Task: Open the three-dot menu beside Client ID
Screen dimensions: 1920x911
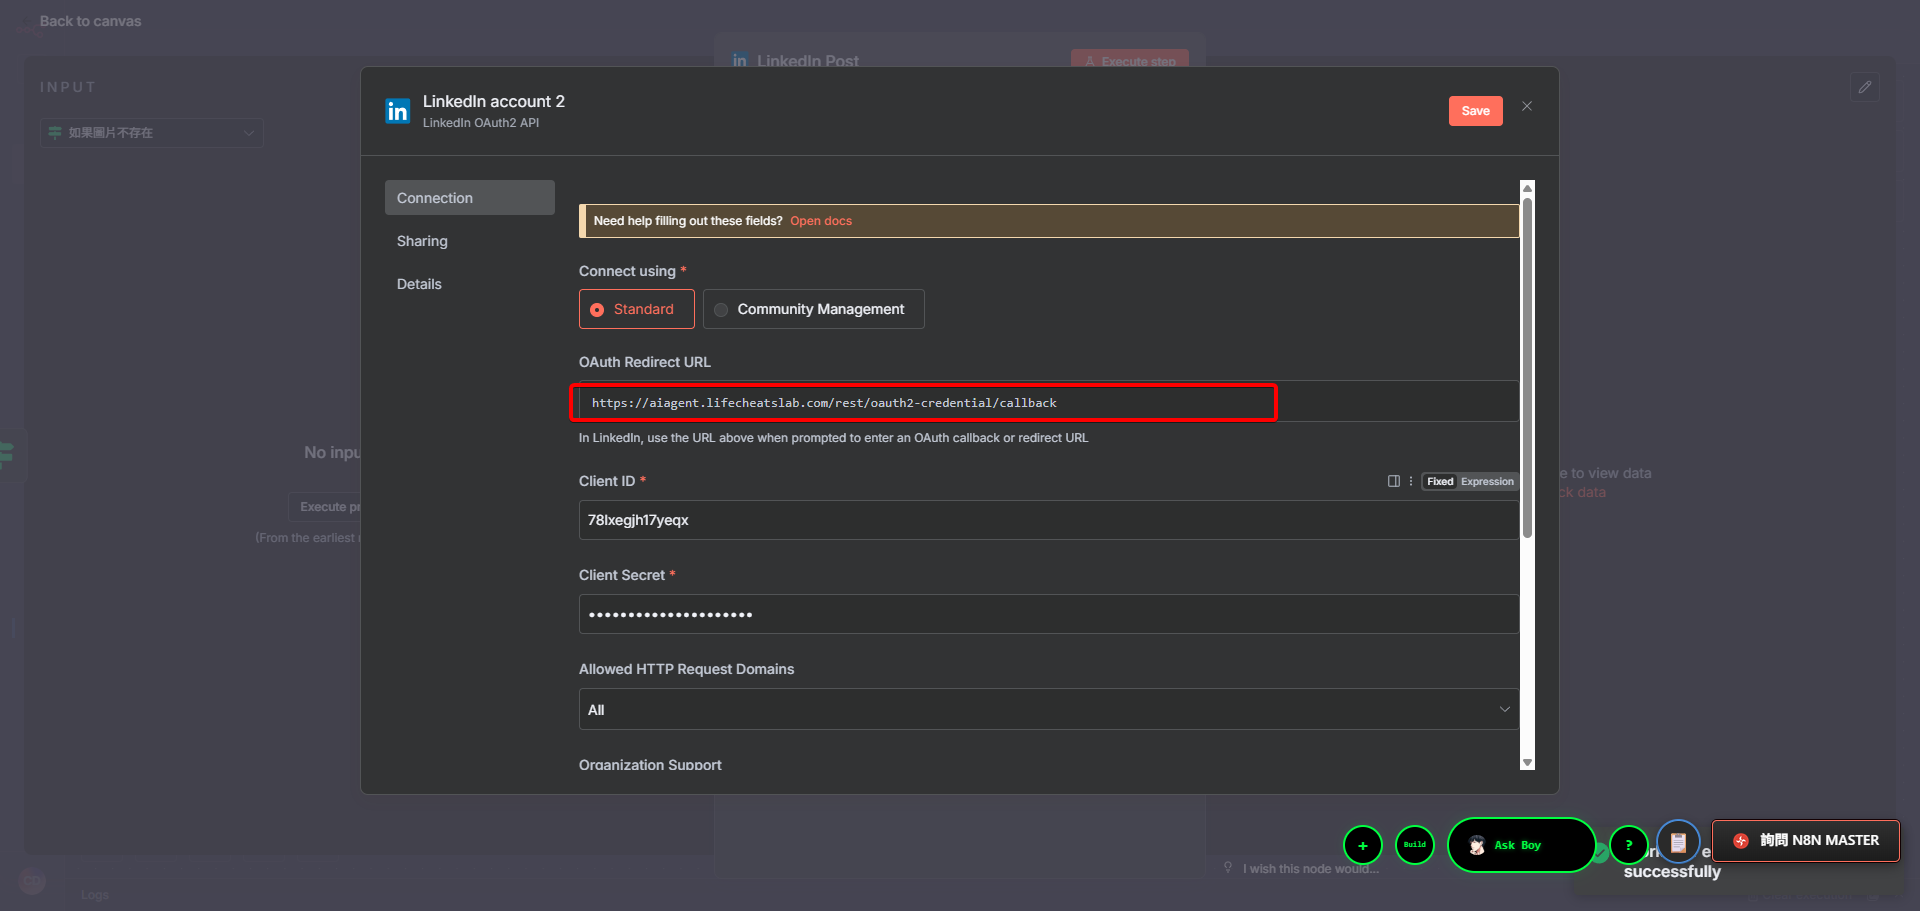Action: pyautogui.click(x=1410, y=481)
